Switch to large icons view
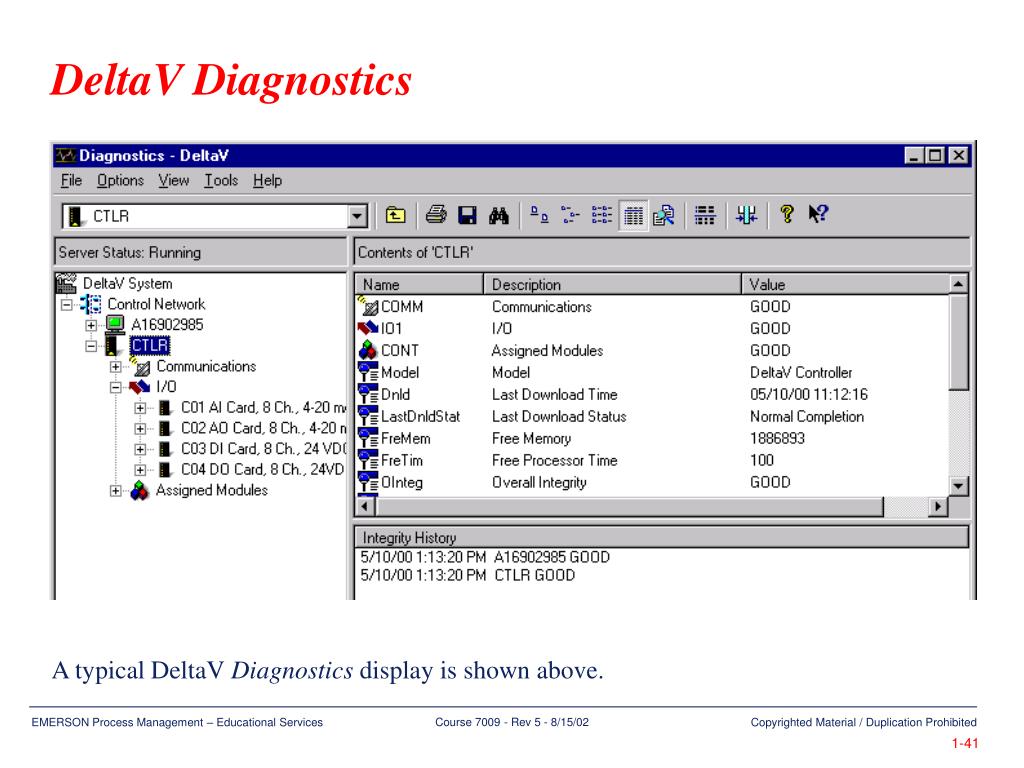The height and width of the screenshot is (768, 1024). point(539,215)
